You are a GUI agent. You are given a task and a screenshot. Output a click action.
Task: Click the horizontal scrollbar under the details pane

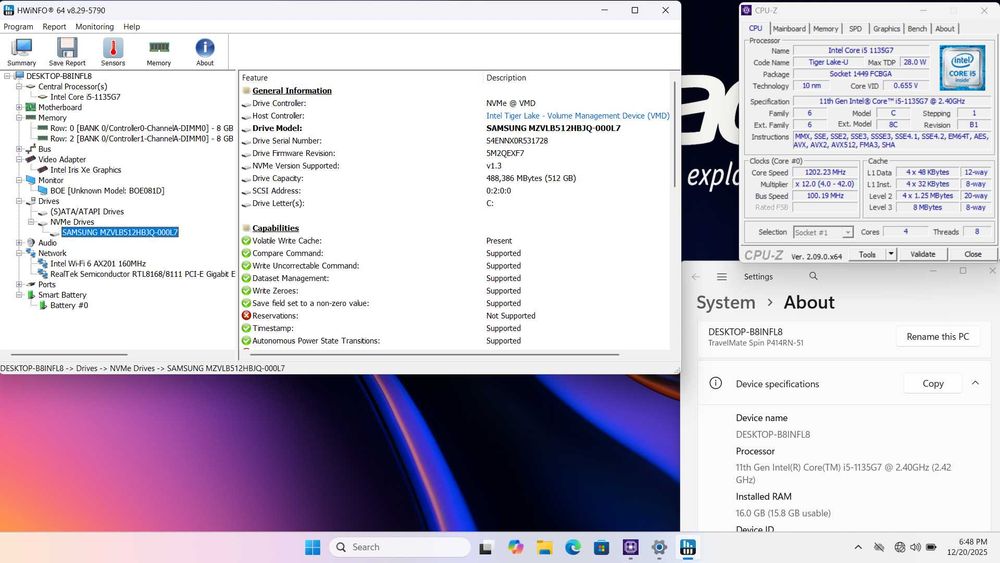(x=432, y=355)
